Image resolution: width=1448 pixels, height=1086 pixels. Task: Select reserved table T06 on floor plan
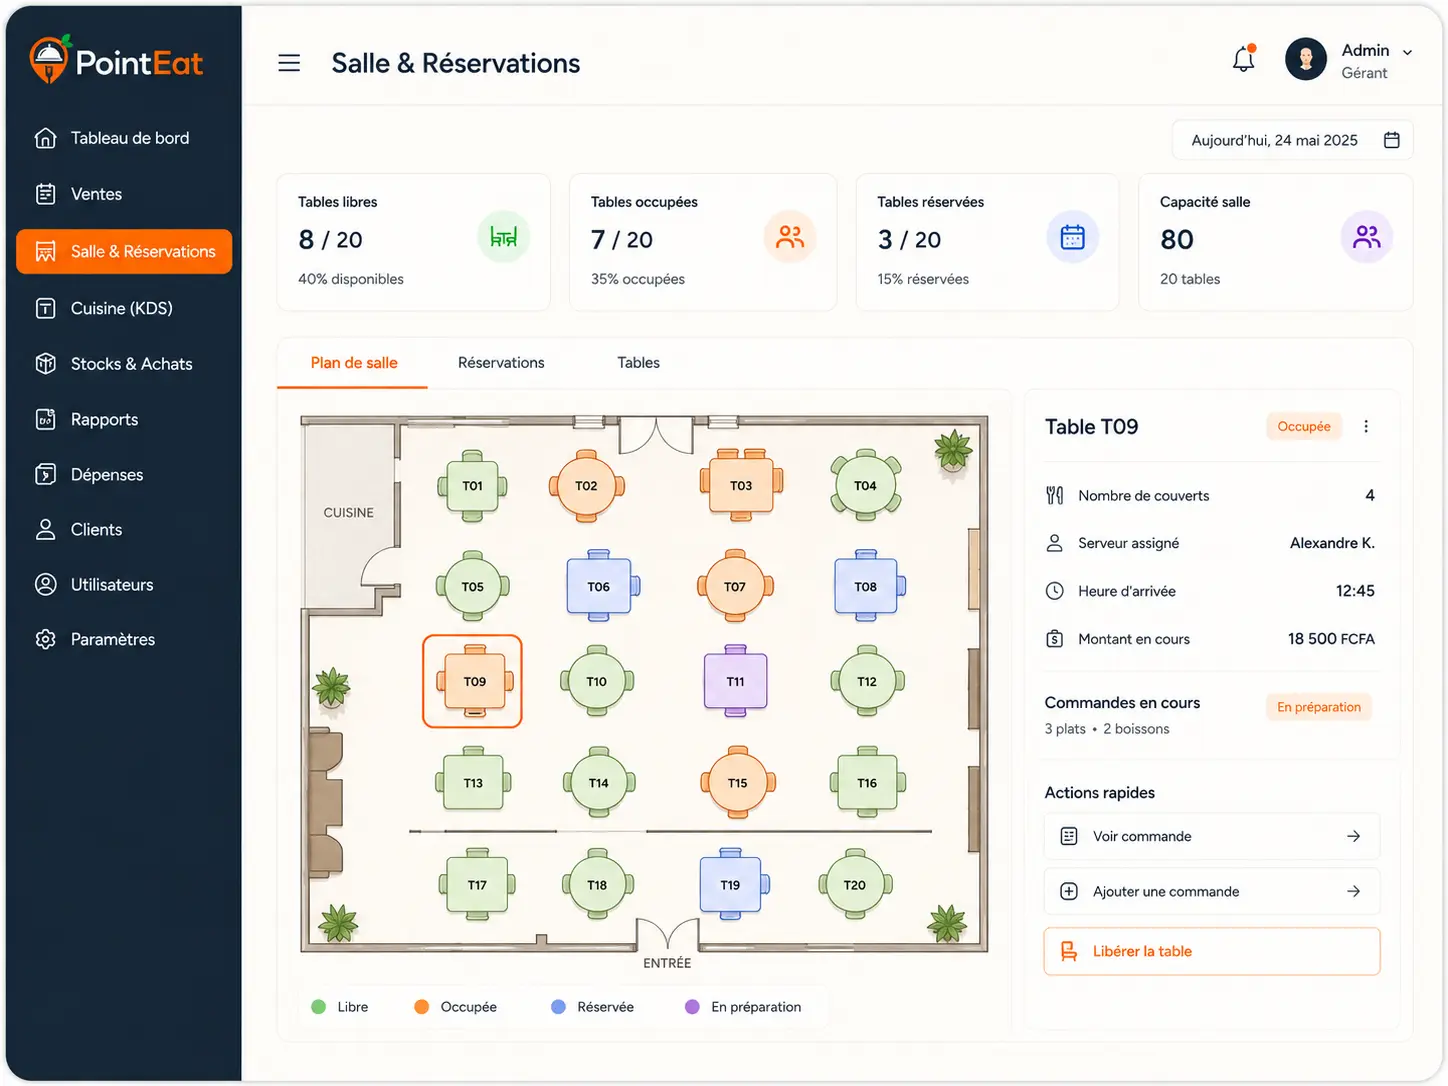click(599, 586)
